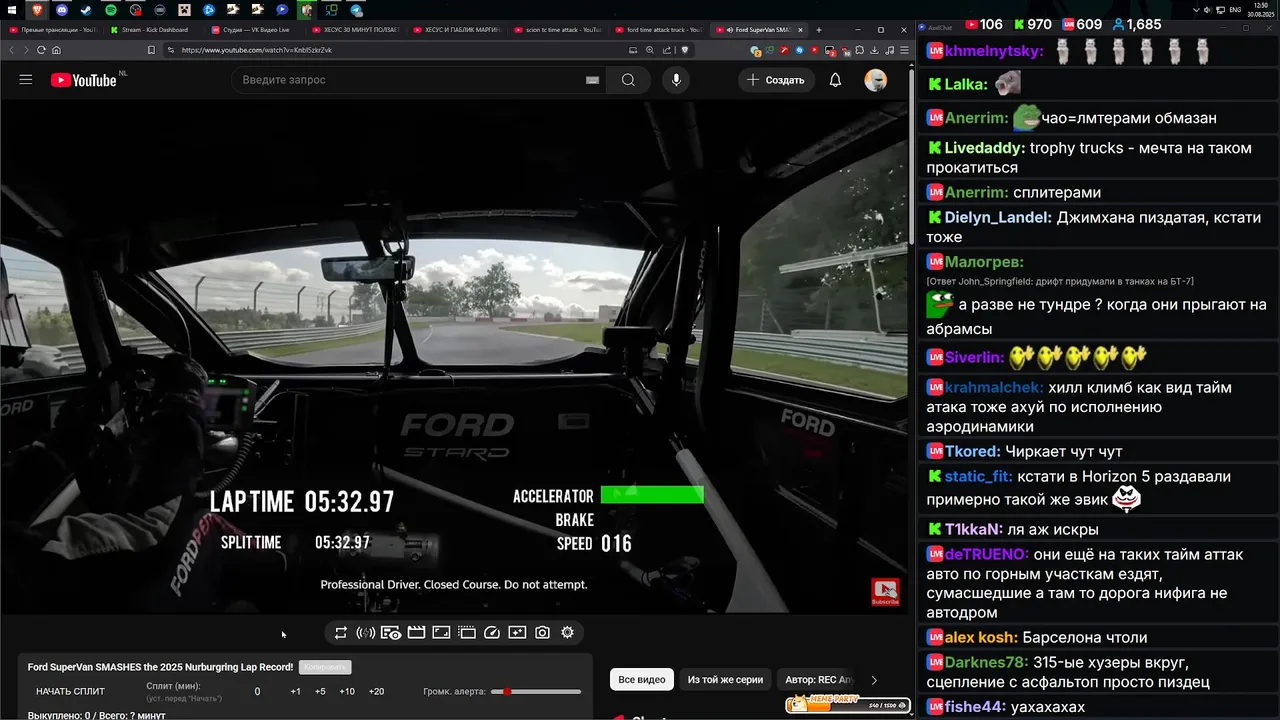Viewport: 1280px width, 720px height.
Task: Toggle the loop icon in video toolbar
Action: click(341, 633)
